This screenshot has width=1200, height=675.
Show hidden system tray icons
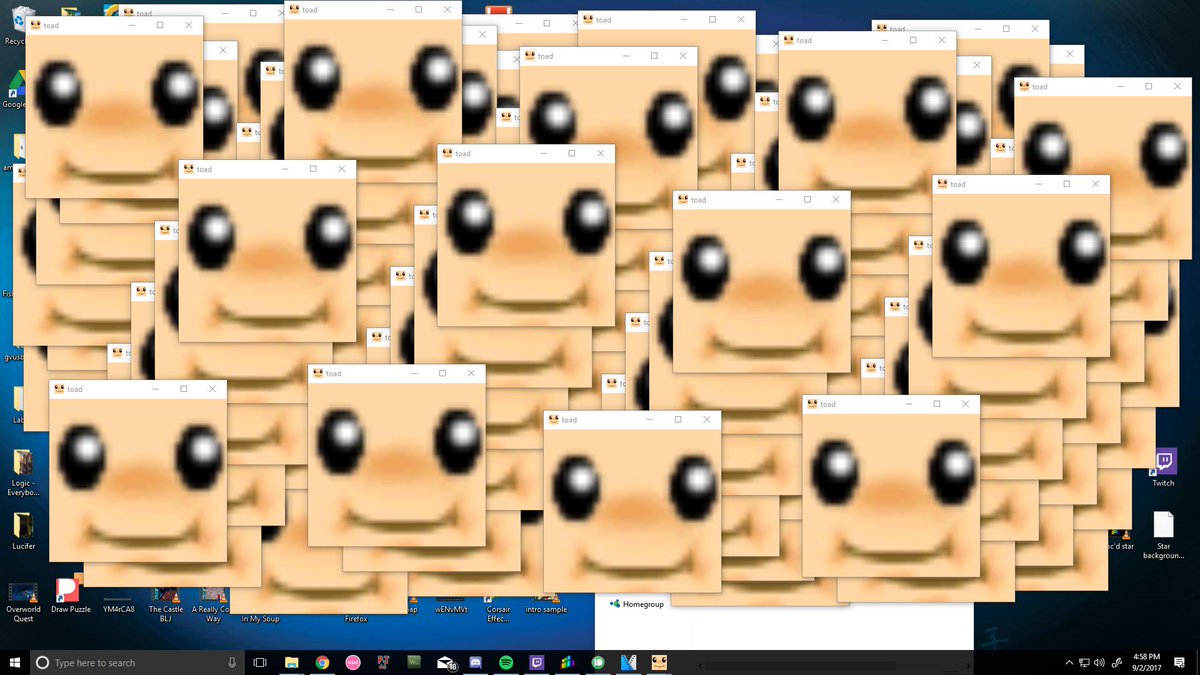(1068, 662)
